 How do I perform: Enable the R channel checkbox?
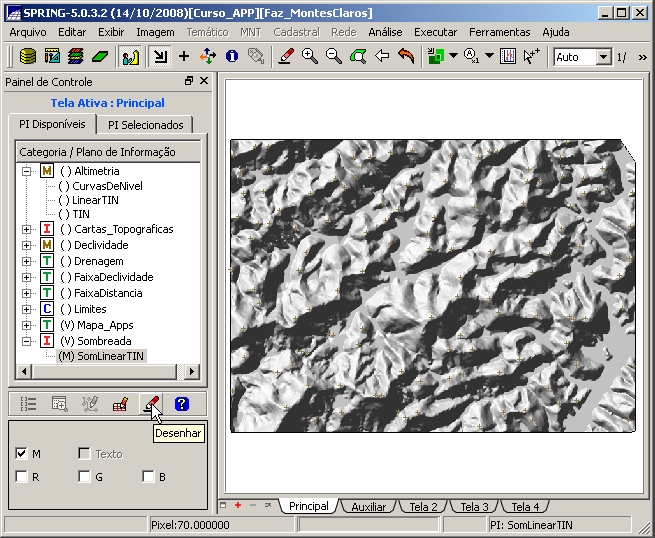click(x=22, y=477)
